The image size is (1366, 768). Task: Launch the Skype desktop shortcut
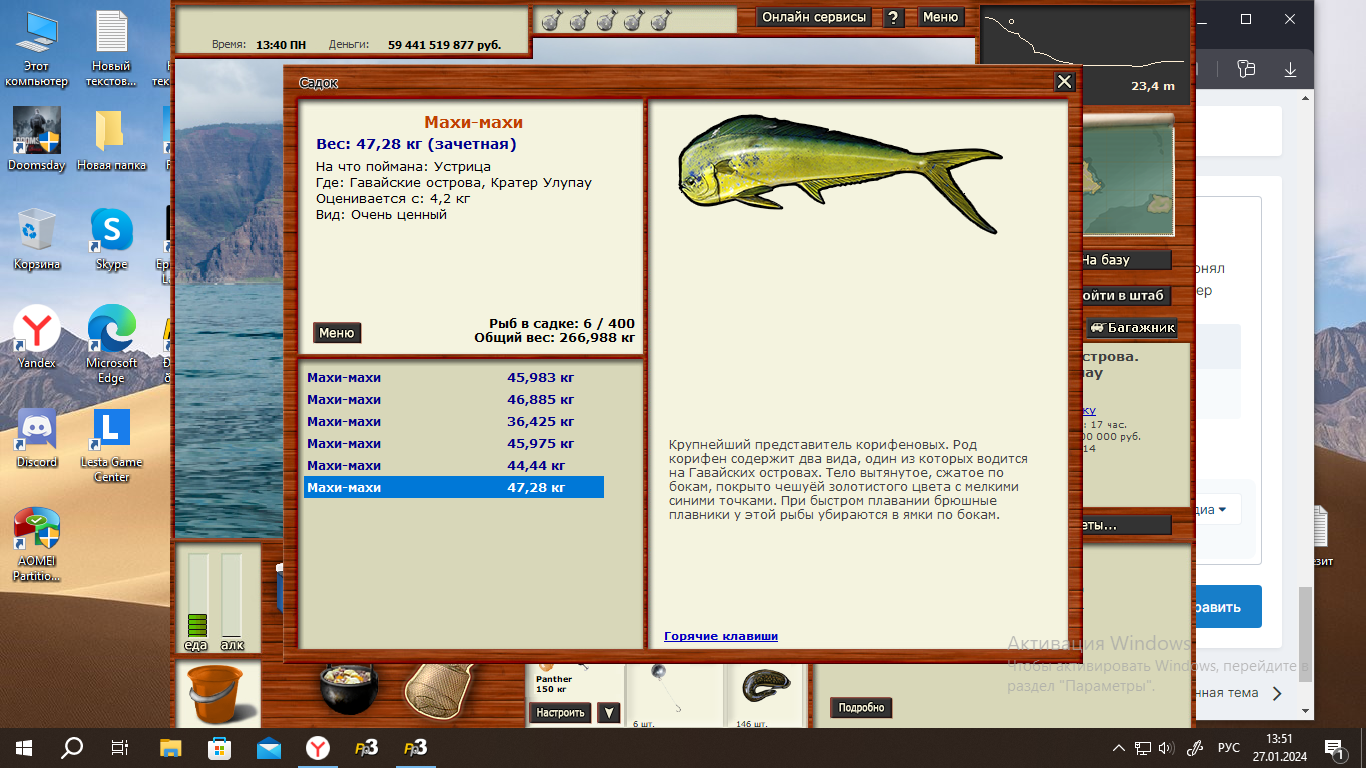(x=111, y=238)
